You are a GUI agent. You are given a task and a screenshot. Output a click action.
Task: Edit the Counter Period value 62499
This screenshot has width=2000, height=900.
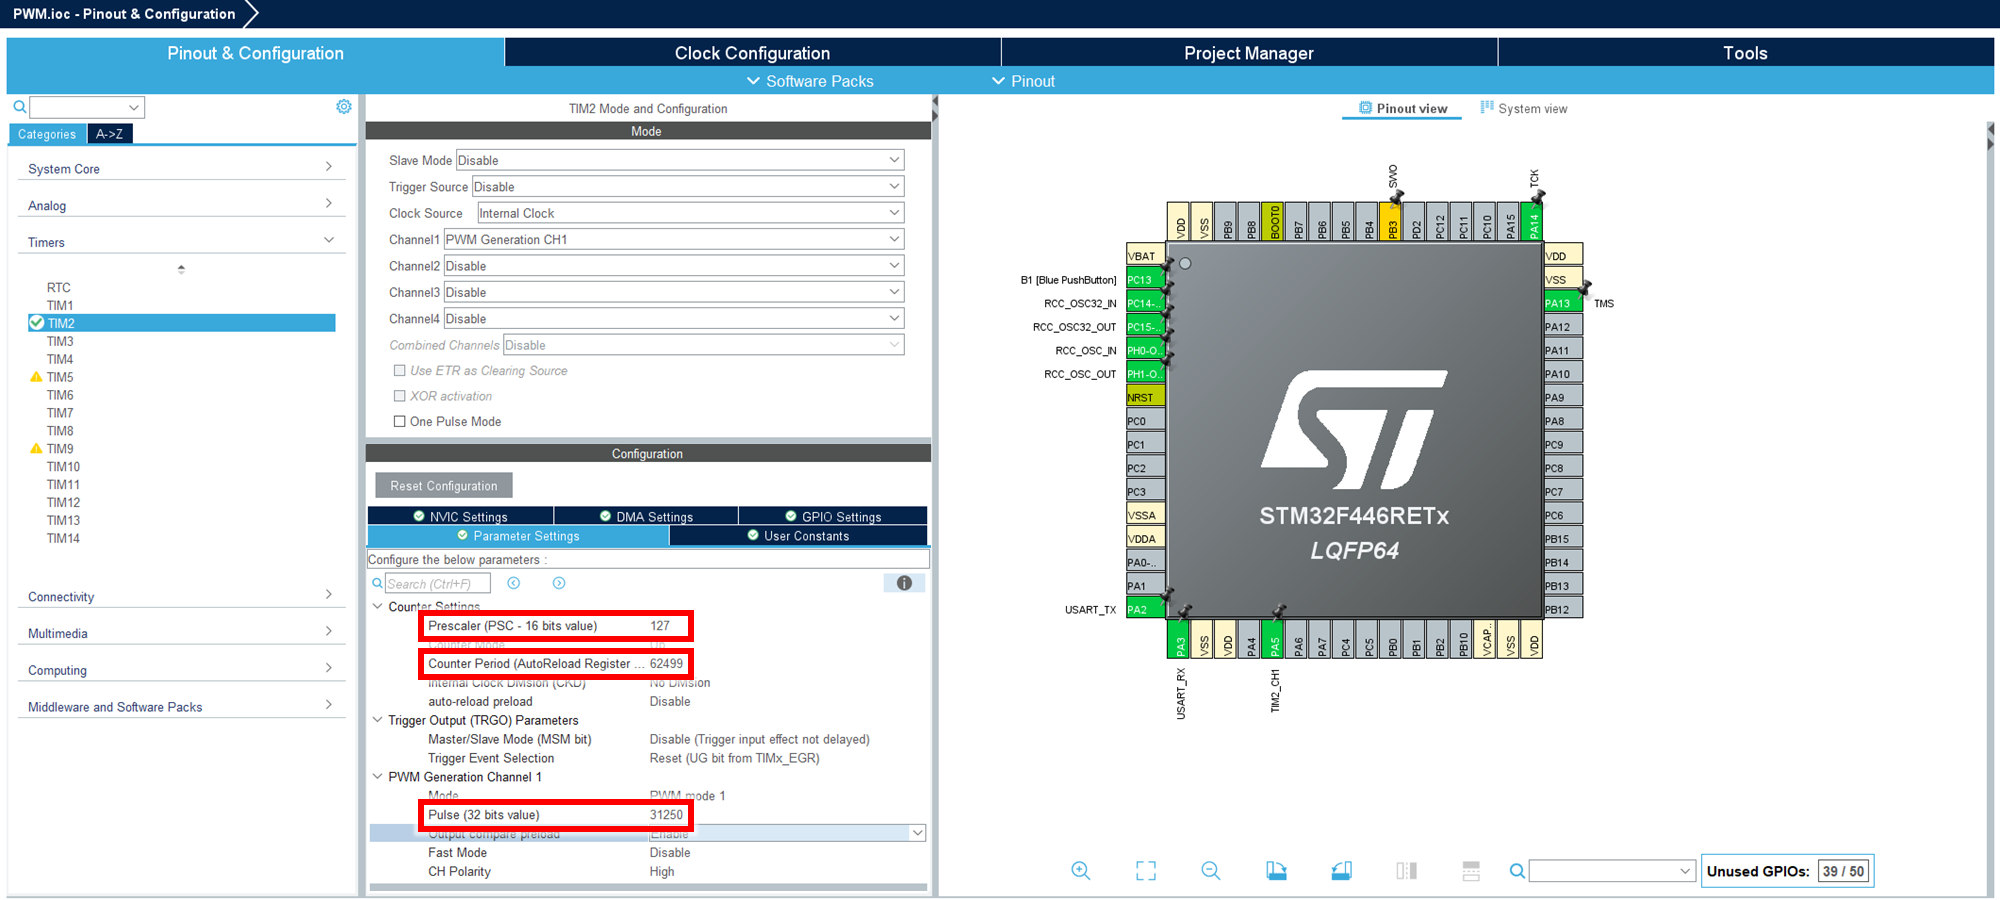tap(666, 663)
